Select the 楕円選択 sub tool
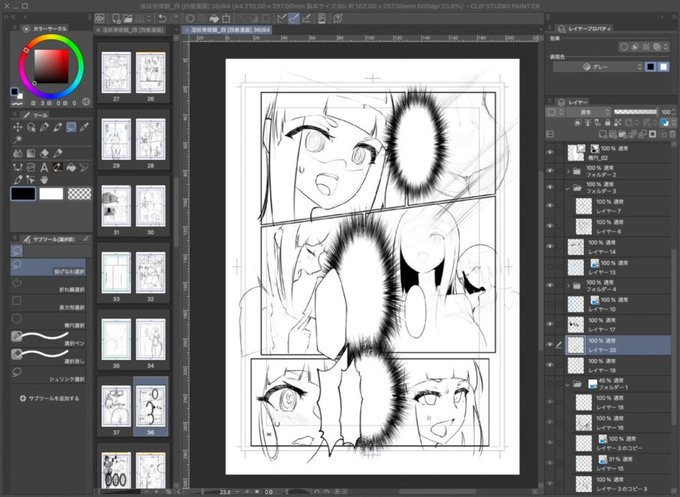The width and height of the screenshot is (680, 497). [48, 321]
